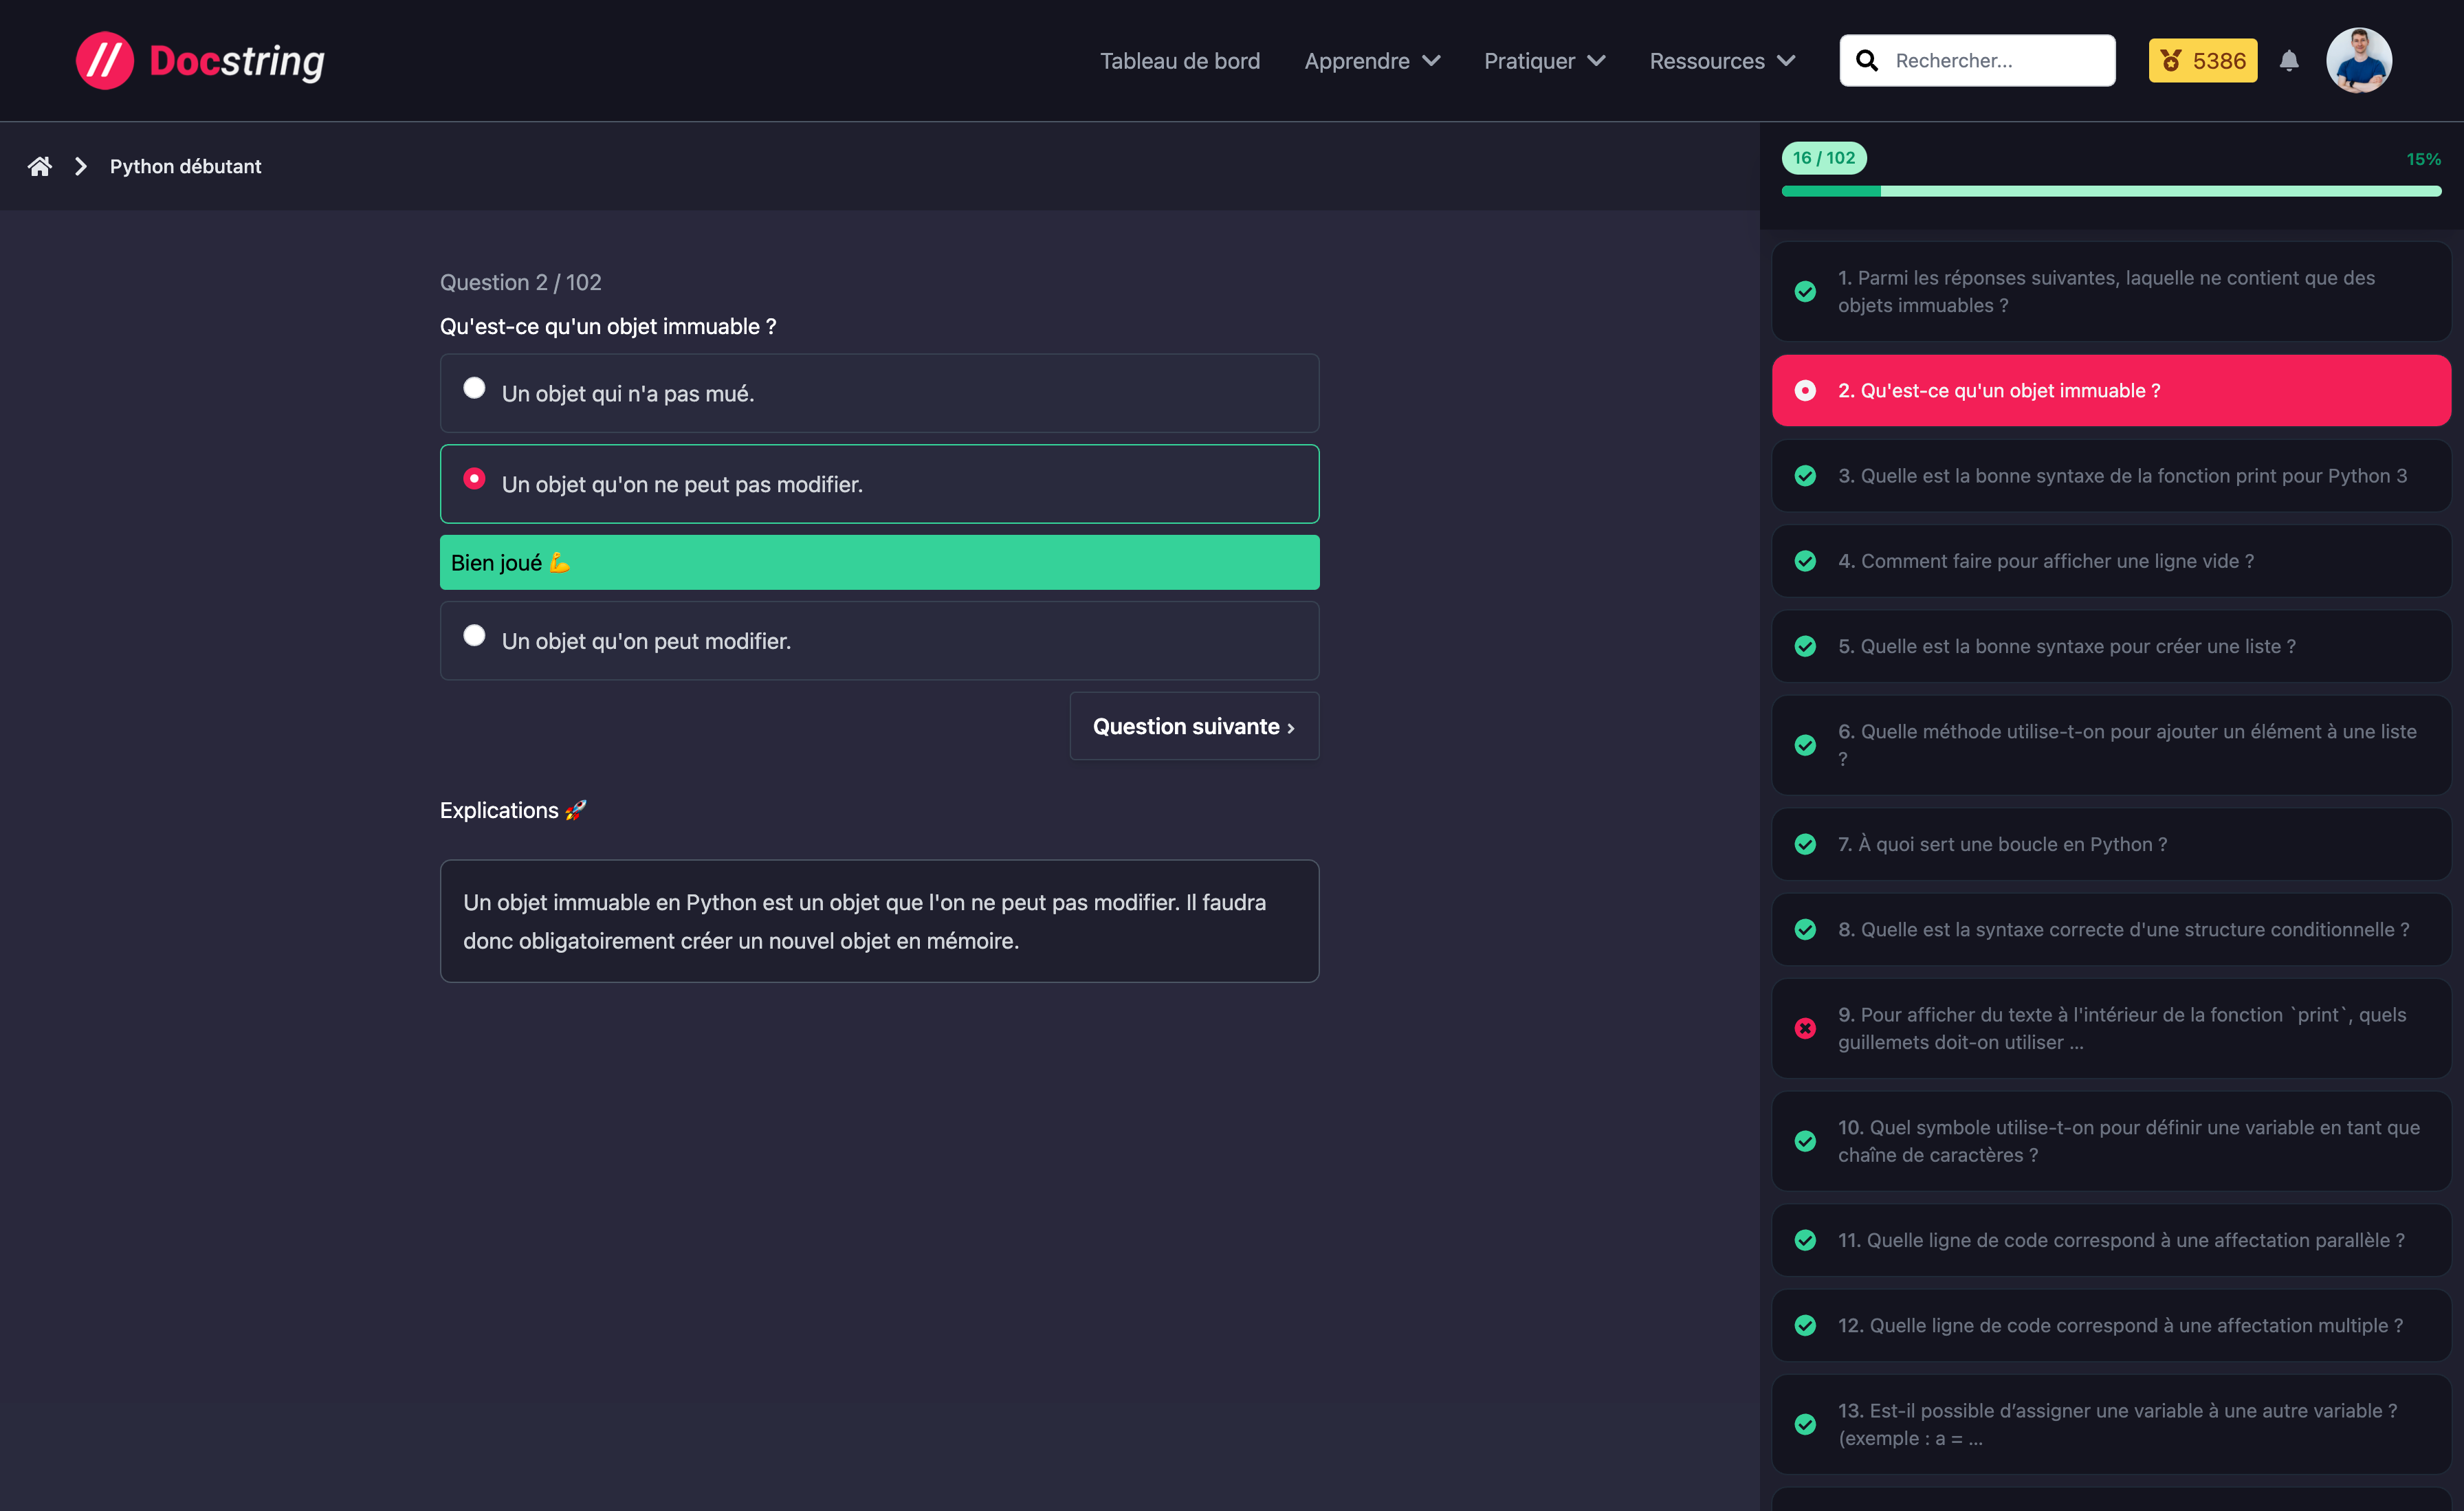
Task: Expand the Pratiquer dropdown menu
Action: pos(1544,61)
